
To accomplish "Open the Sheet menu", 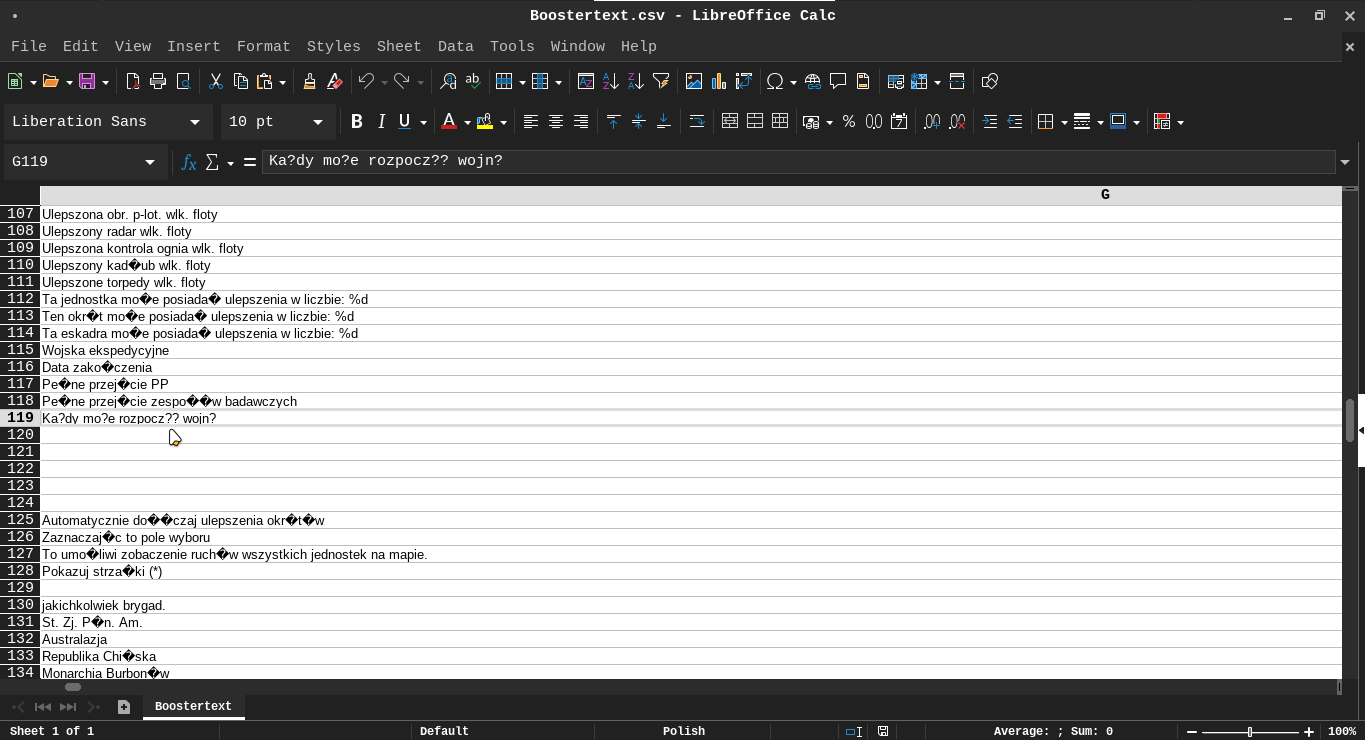I will tap(399, 46).
